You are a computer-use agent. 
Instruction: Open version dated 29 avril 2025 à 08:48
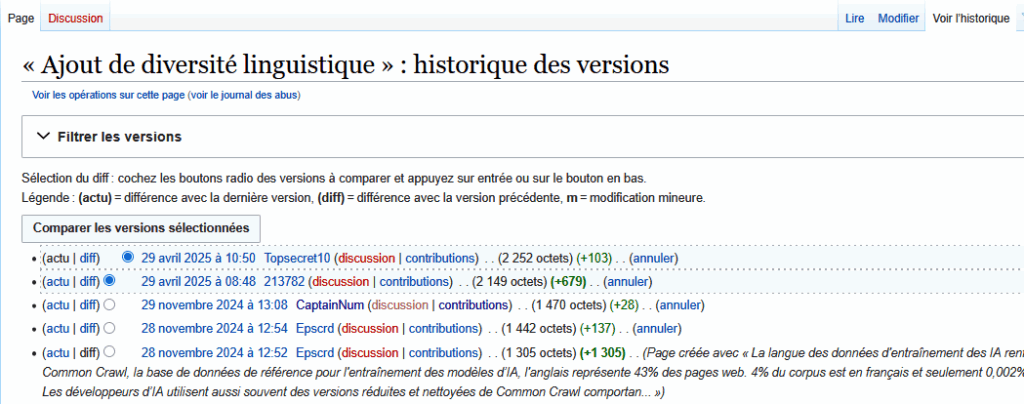[x=198, y=282]
